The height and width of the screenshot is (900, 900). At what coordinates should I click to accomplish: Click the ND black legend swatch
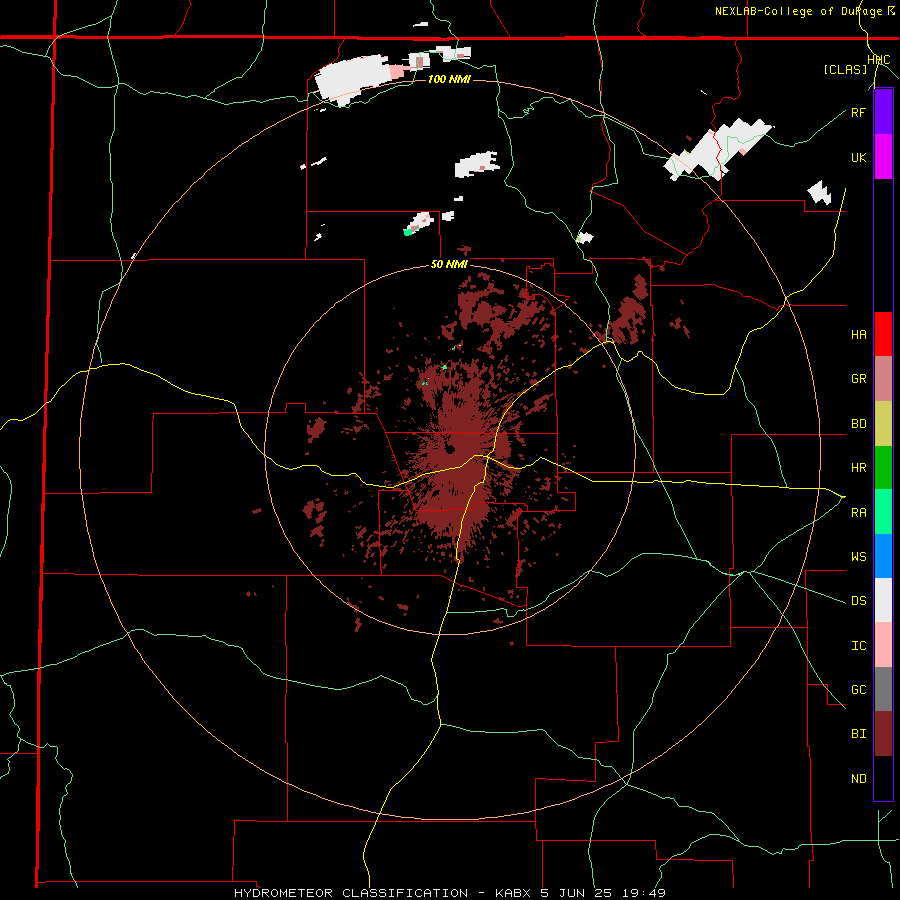click(x=883, y=778)
